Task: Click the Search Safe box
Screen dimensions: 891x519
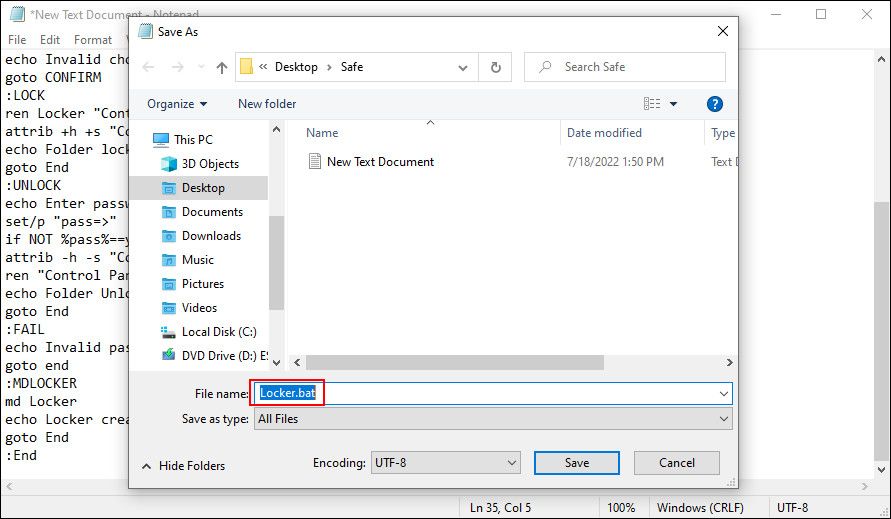Action: coord(624,67)
